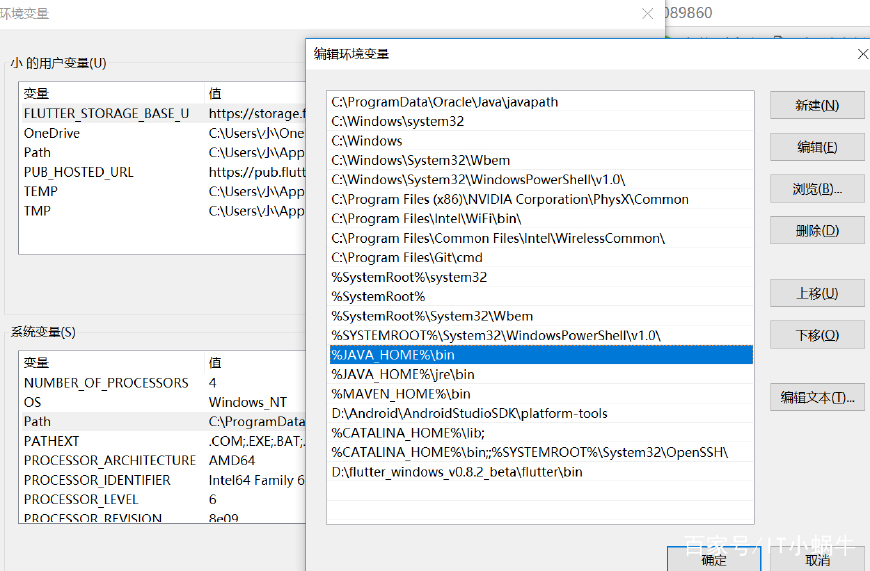The height and width of the screenshot is (571, 870).
Task: Close the 环境变量 window
Action: 647,13
